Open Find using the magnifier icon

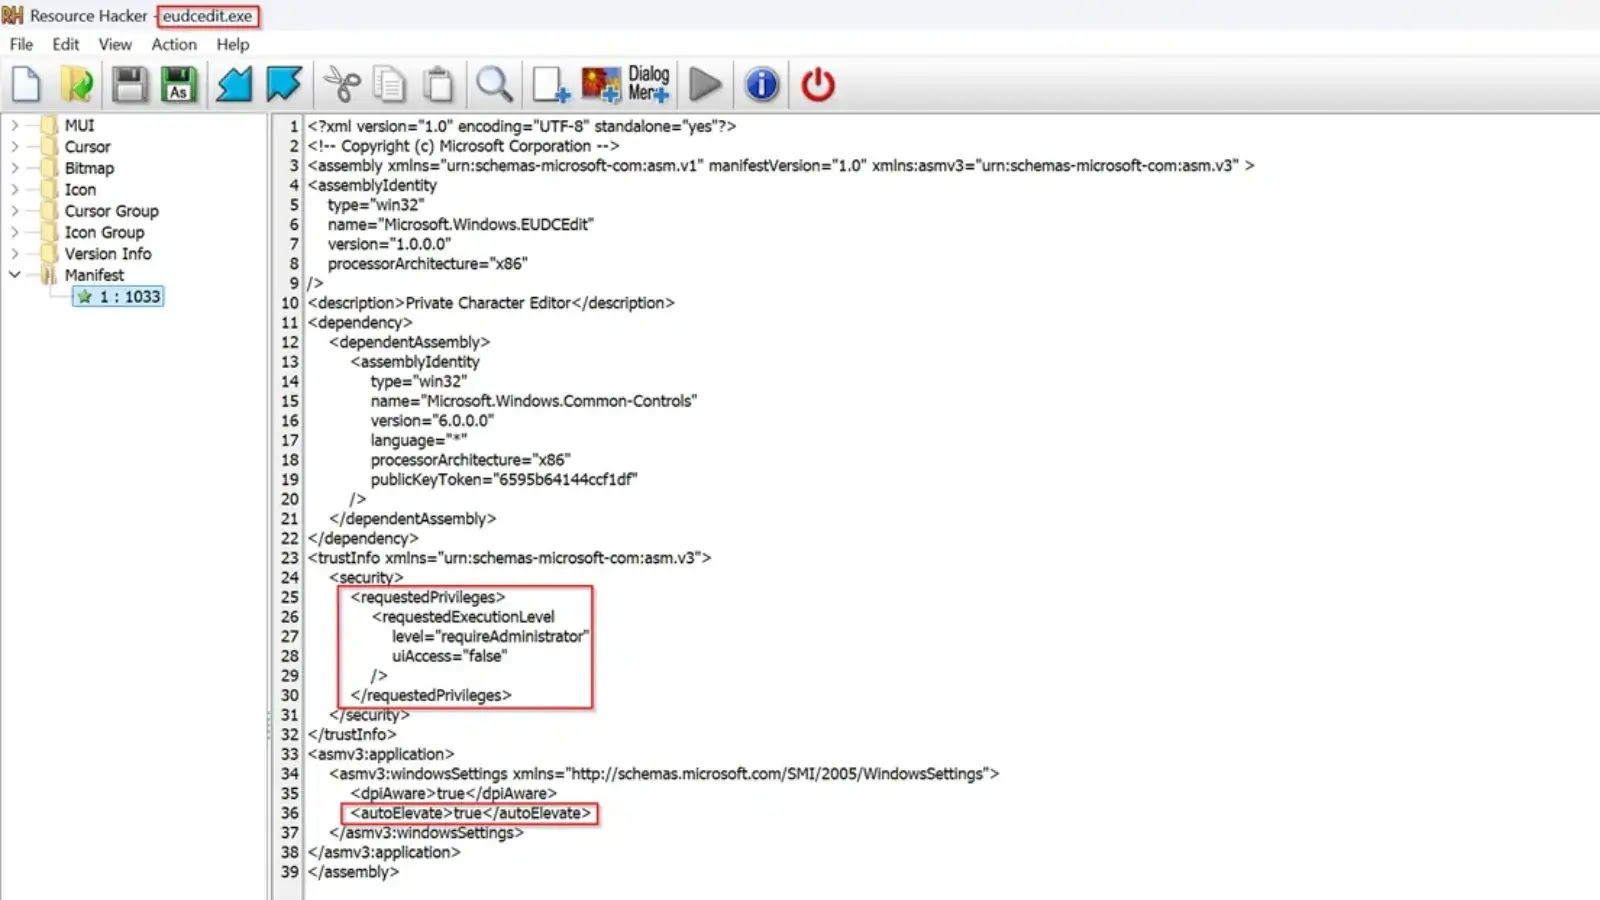coord(494,84)
